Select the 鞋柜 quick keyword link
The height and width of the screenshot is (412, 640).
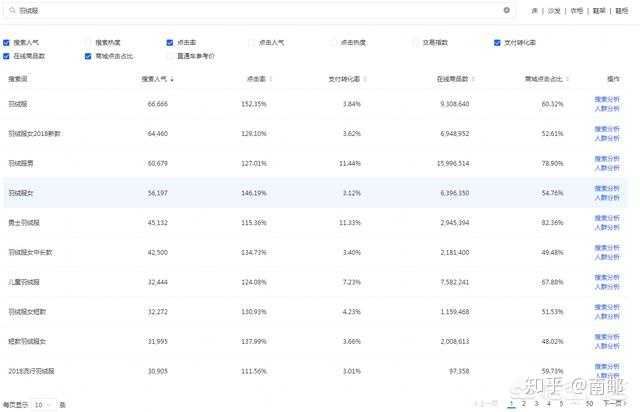click(622, 10)
